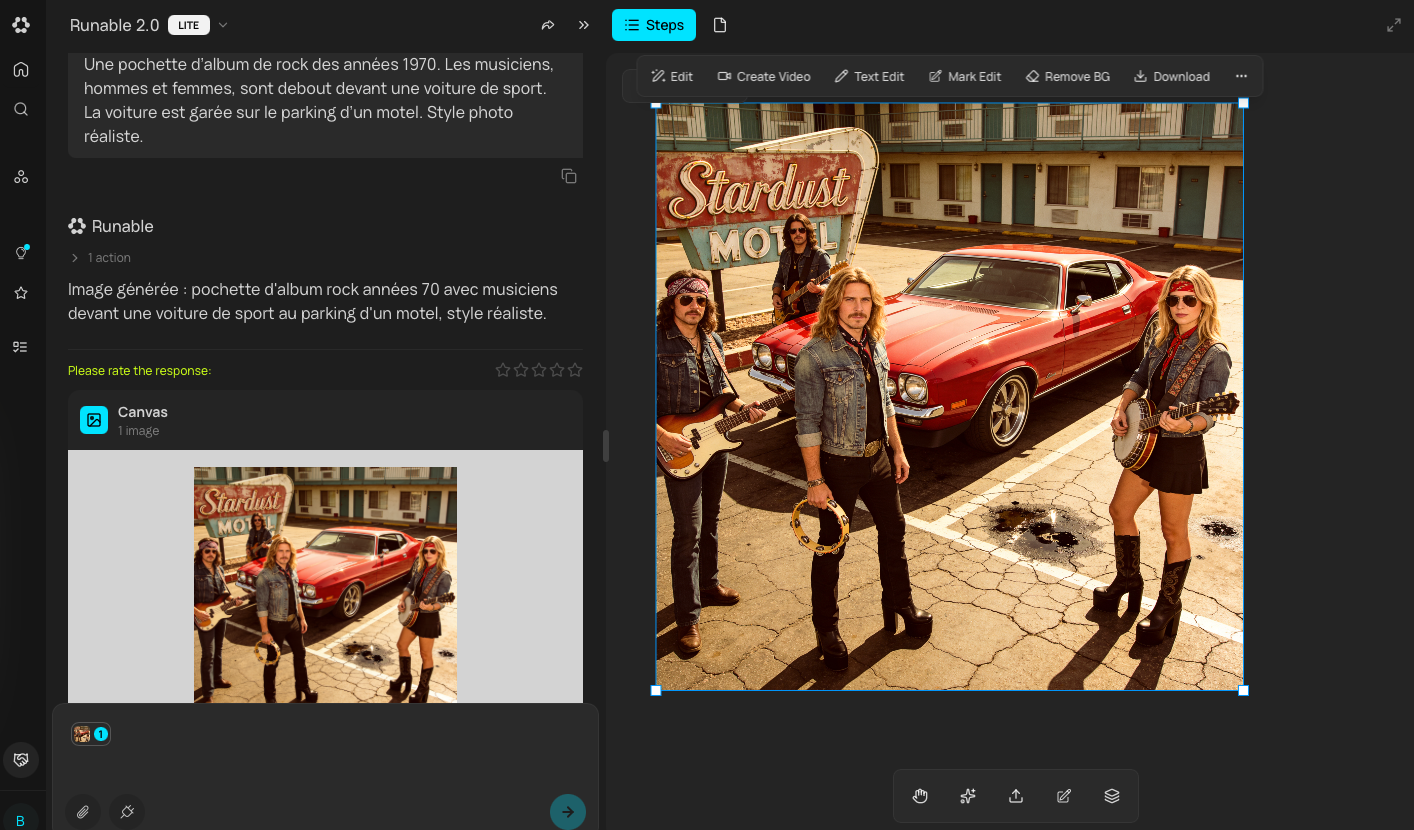Screen dimensions: 1414x830
Task: Click the upload icon in bottom toolbar
Action: click(x=1016, y=796)
